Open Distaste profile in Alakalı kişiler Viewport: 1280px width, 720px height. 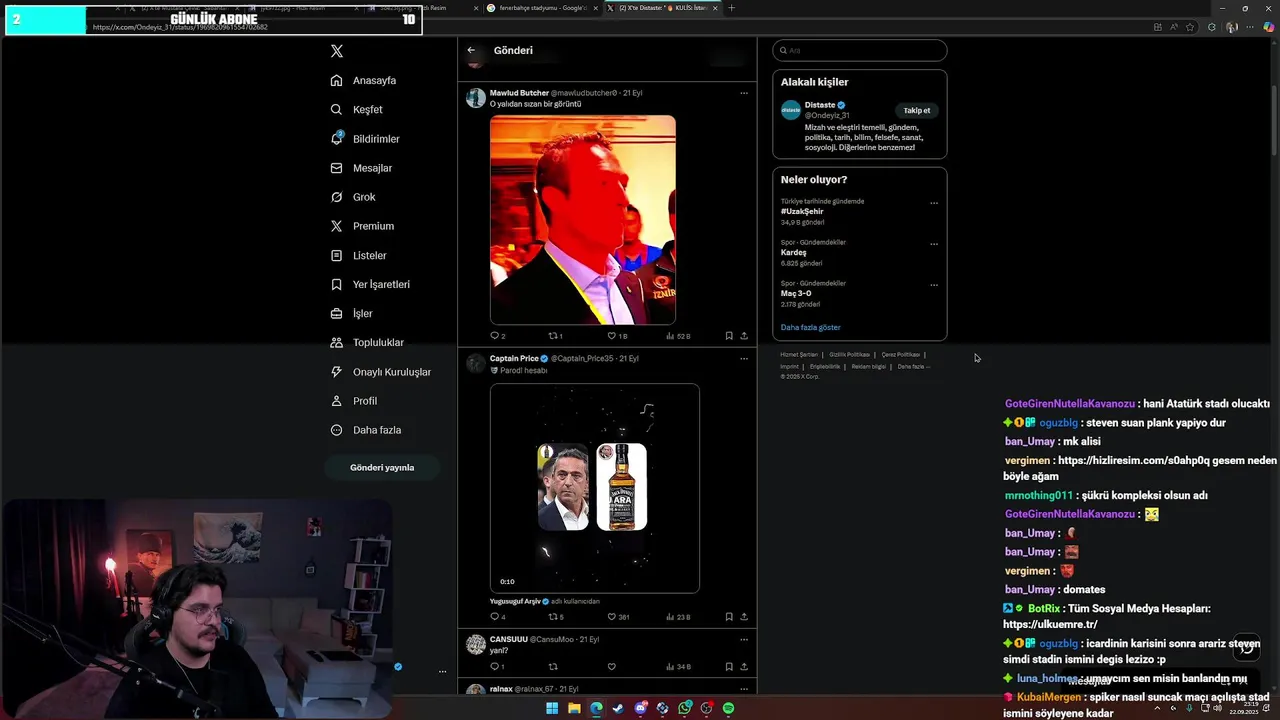point(820,105)
